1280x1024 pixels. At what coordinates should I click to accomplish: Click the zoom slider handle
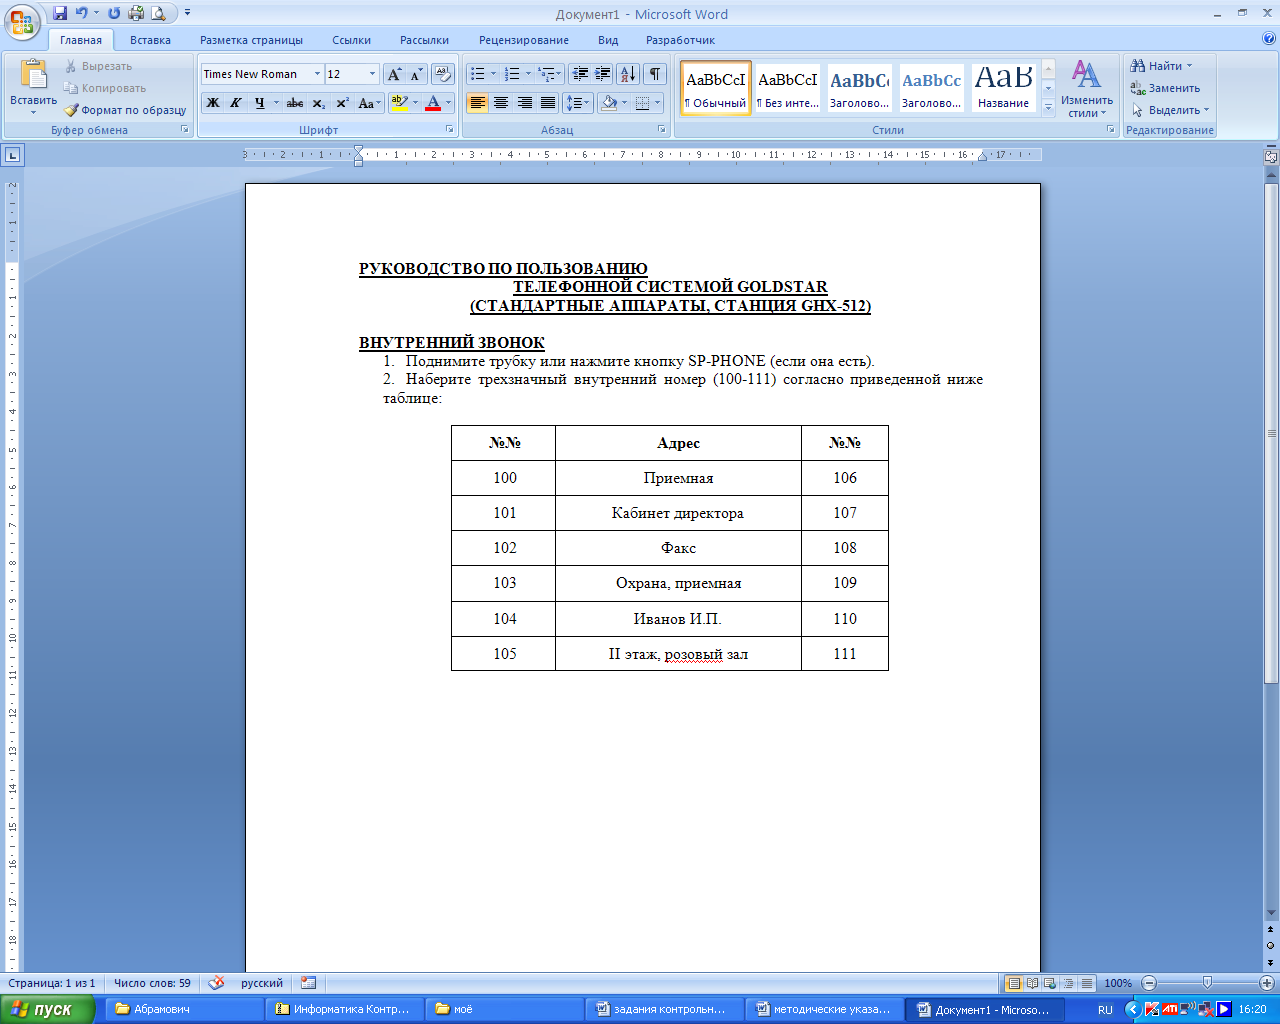1207,983
